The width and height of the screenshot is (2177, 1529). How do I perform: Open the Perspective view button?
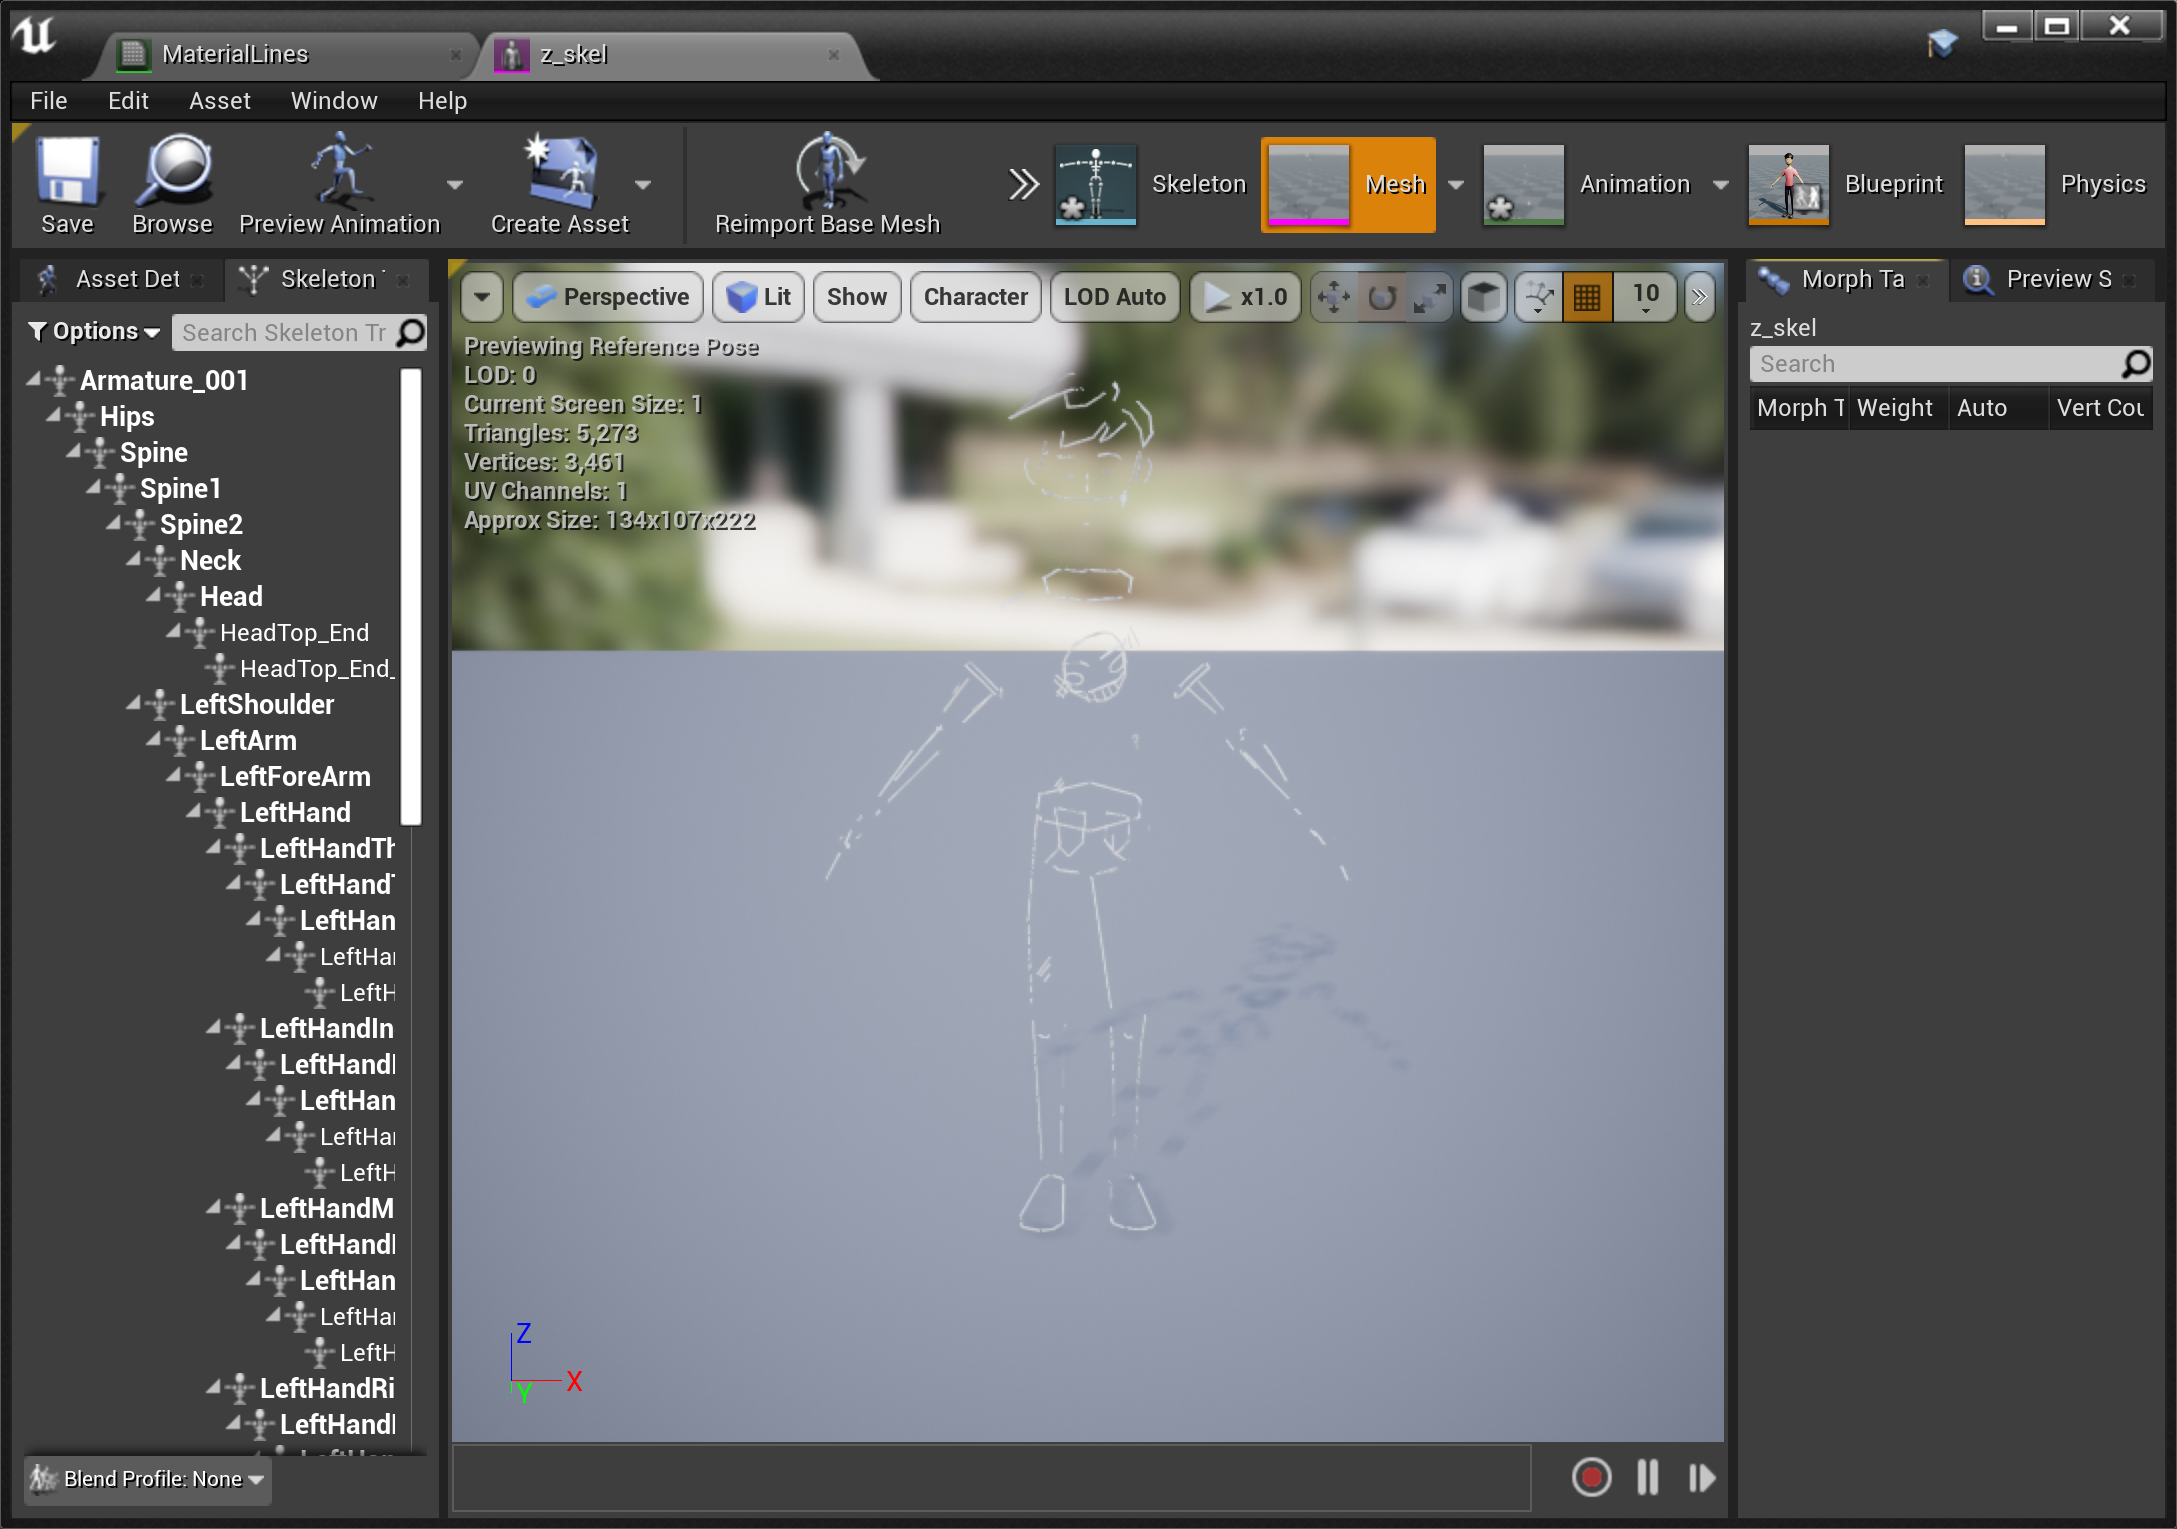[608, 297]
